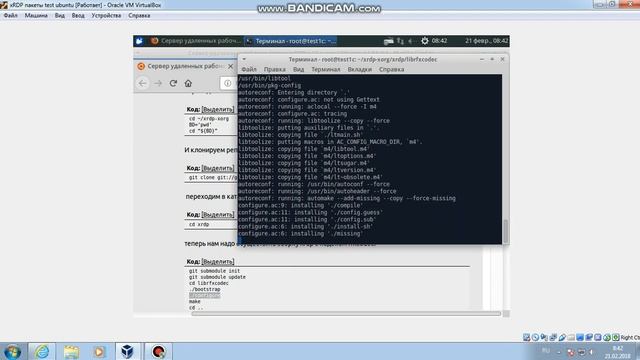
Task: Close the 'Сервер удаленных рабоч' browser tab
Action: (x=231, y=66)
